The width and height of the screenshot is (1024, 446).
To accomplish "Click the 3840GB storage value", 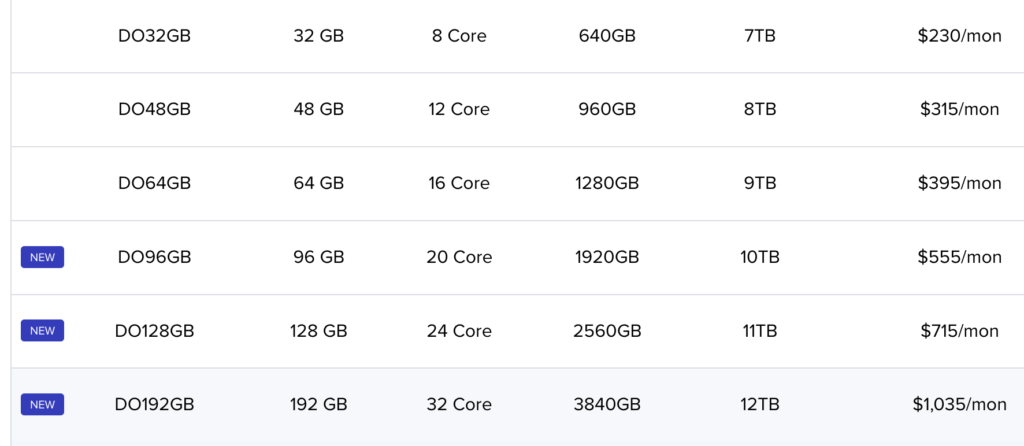I will 607,405.
